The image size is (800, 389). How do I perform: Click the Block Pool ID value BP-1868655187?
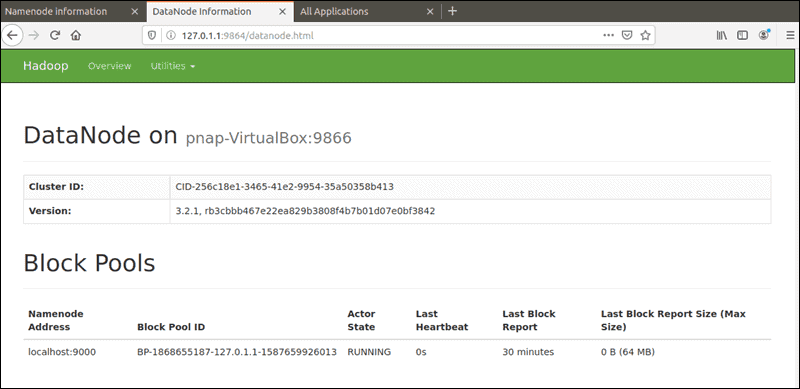tap(237, 352)
